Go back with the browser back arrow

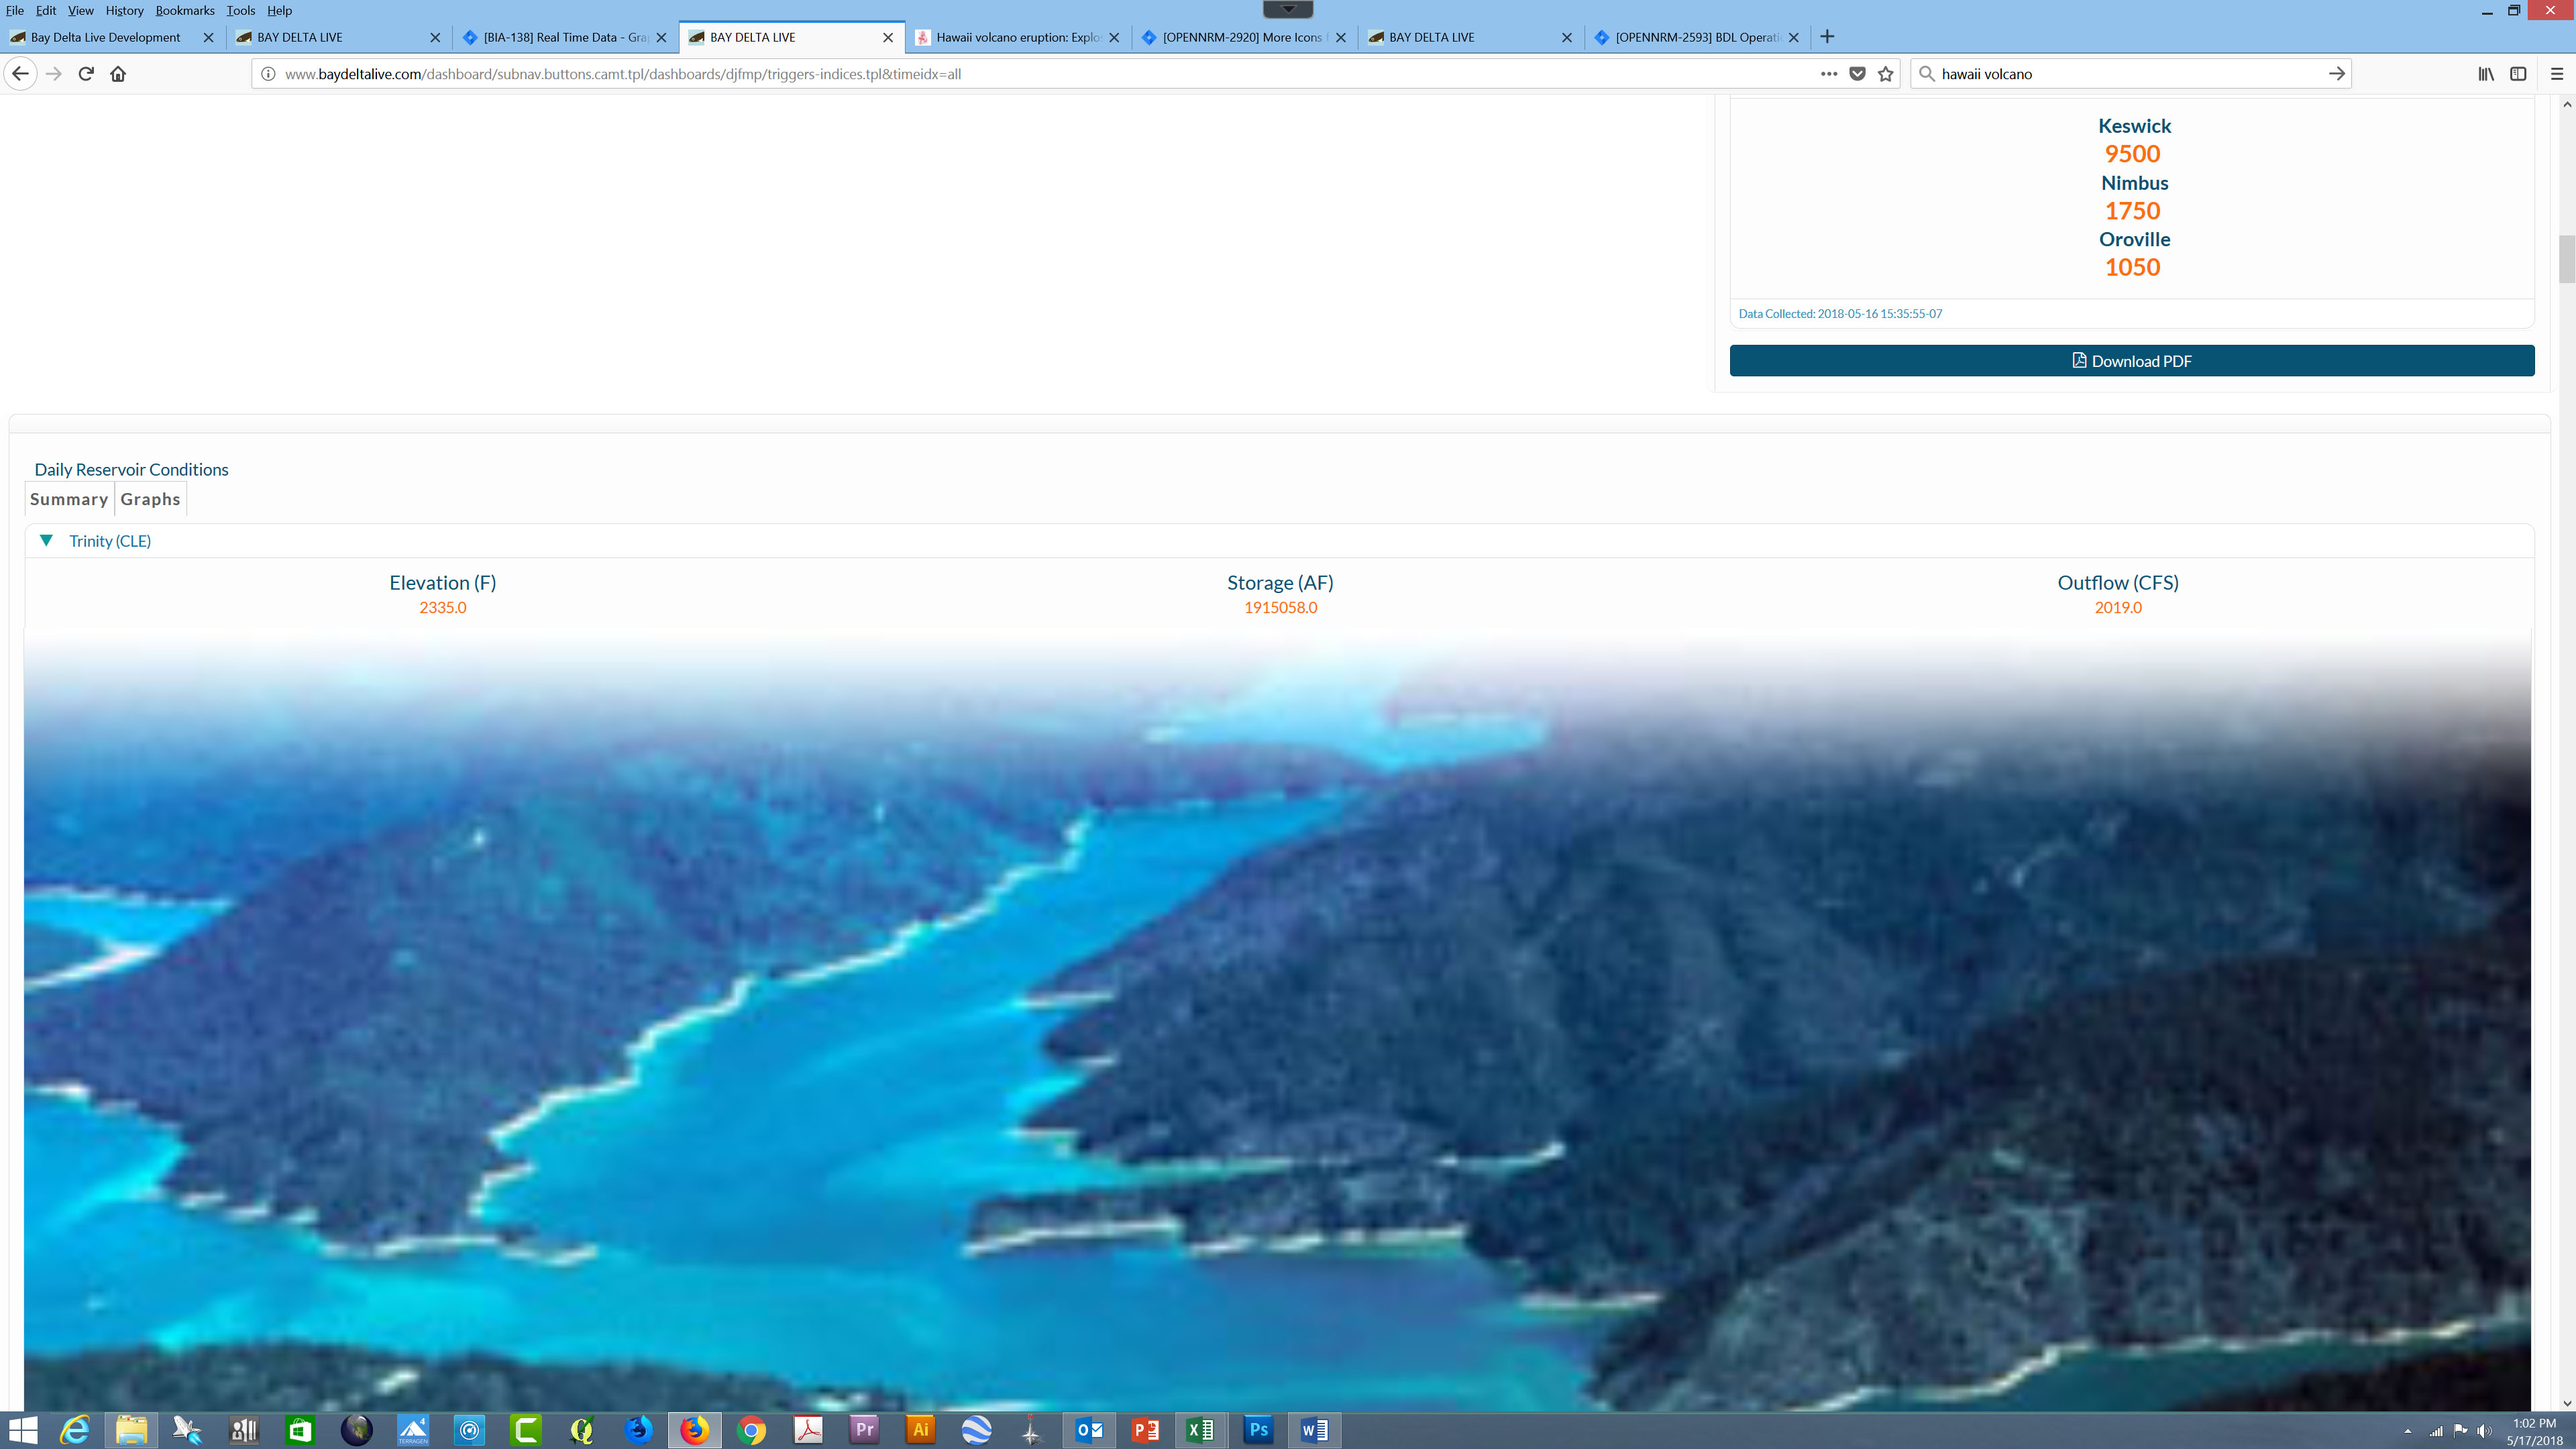click(20, 74)
